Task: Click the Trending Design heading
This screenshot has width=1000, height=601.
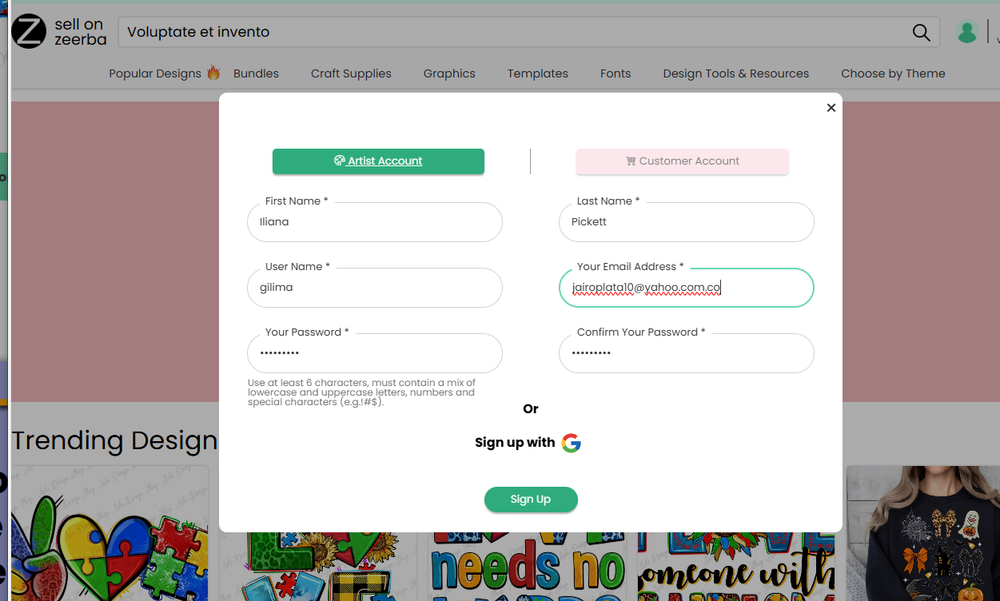Action: [115, 440]
